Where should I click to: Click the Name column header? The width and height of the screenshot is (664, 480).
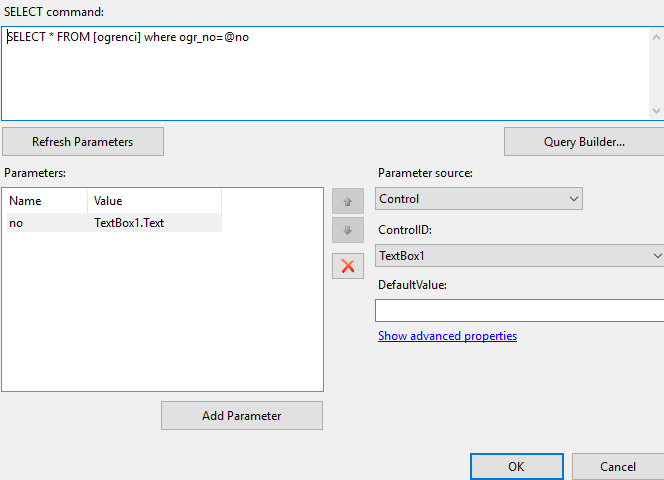(47, 201)
